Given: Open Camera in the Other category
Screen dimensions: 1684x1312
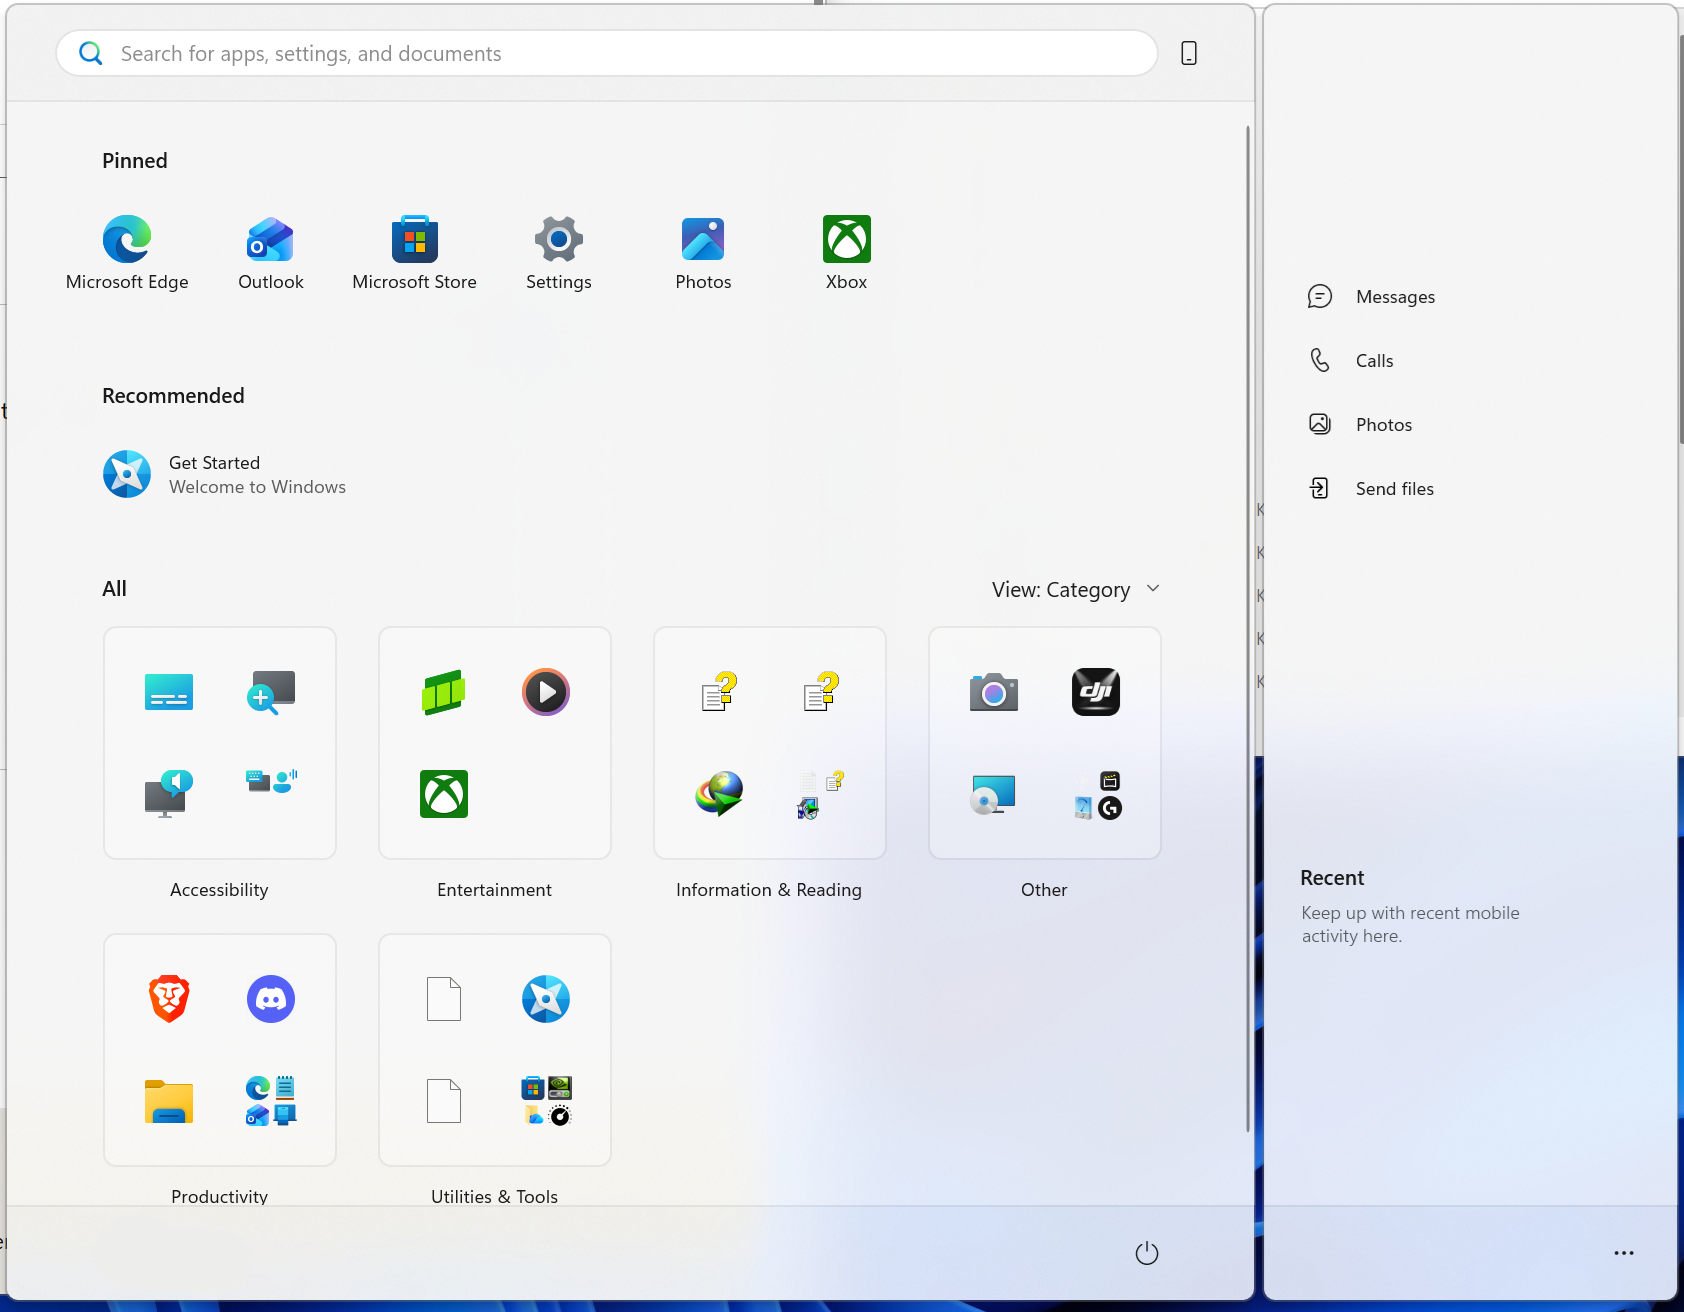Looking at the screenshot, I should pyautogui.click(x=993, y=692).
